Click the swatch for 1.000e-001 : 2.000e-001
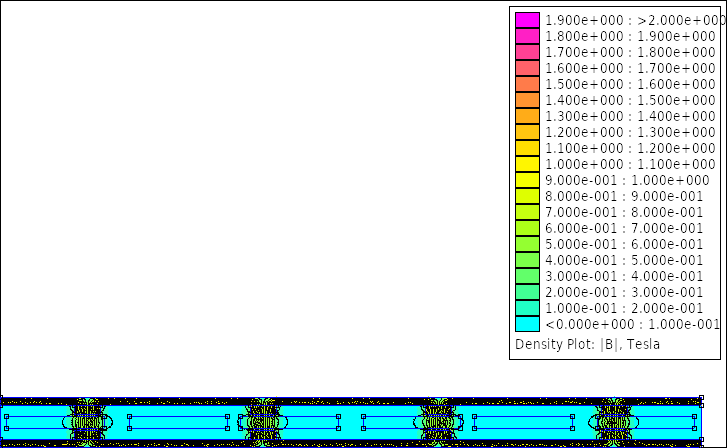Image resolution: width=727 pixels, height=448 pixels. coord(527,308)
